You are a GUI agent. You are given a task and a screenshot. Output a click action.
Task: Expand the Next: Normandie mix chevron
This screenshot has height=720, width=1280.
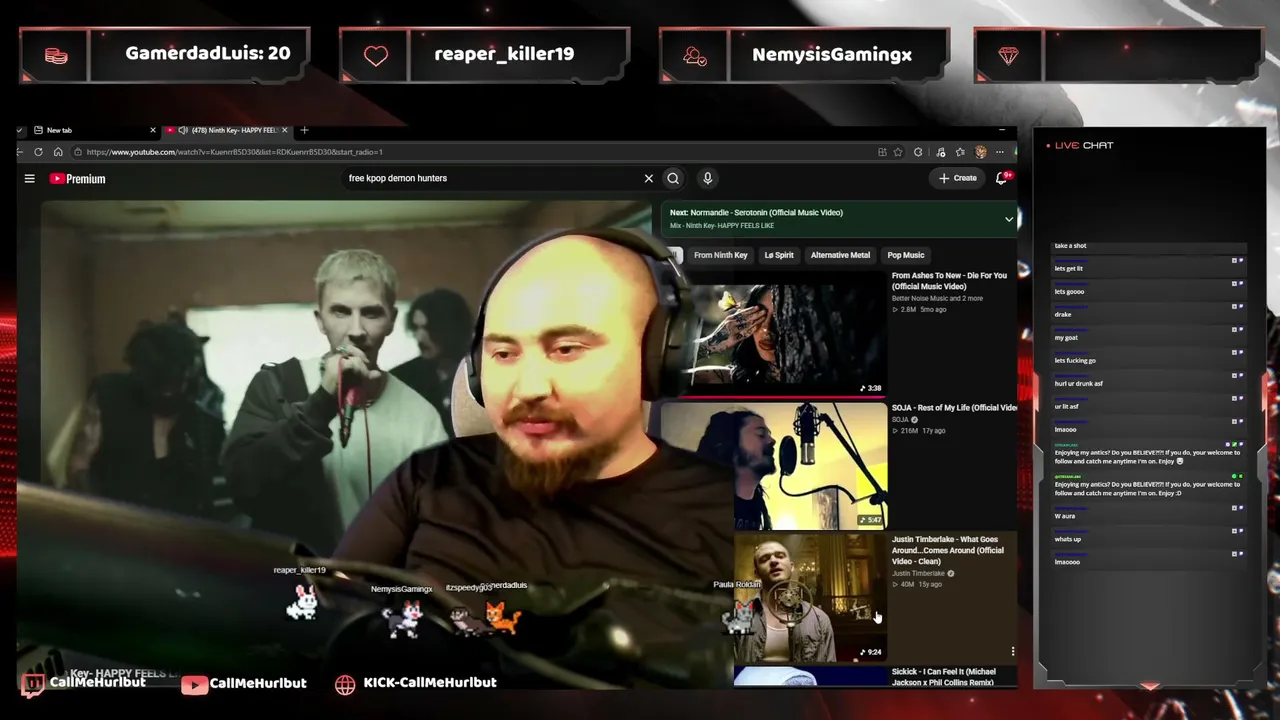[x=1009, y=219]
